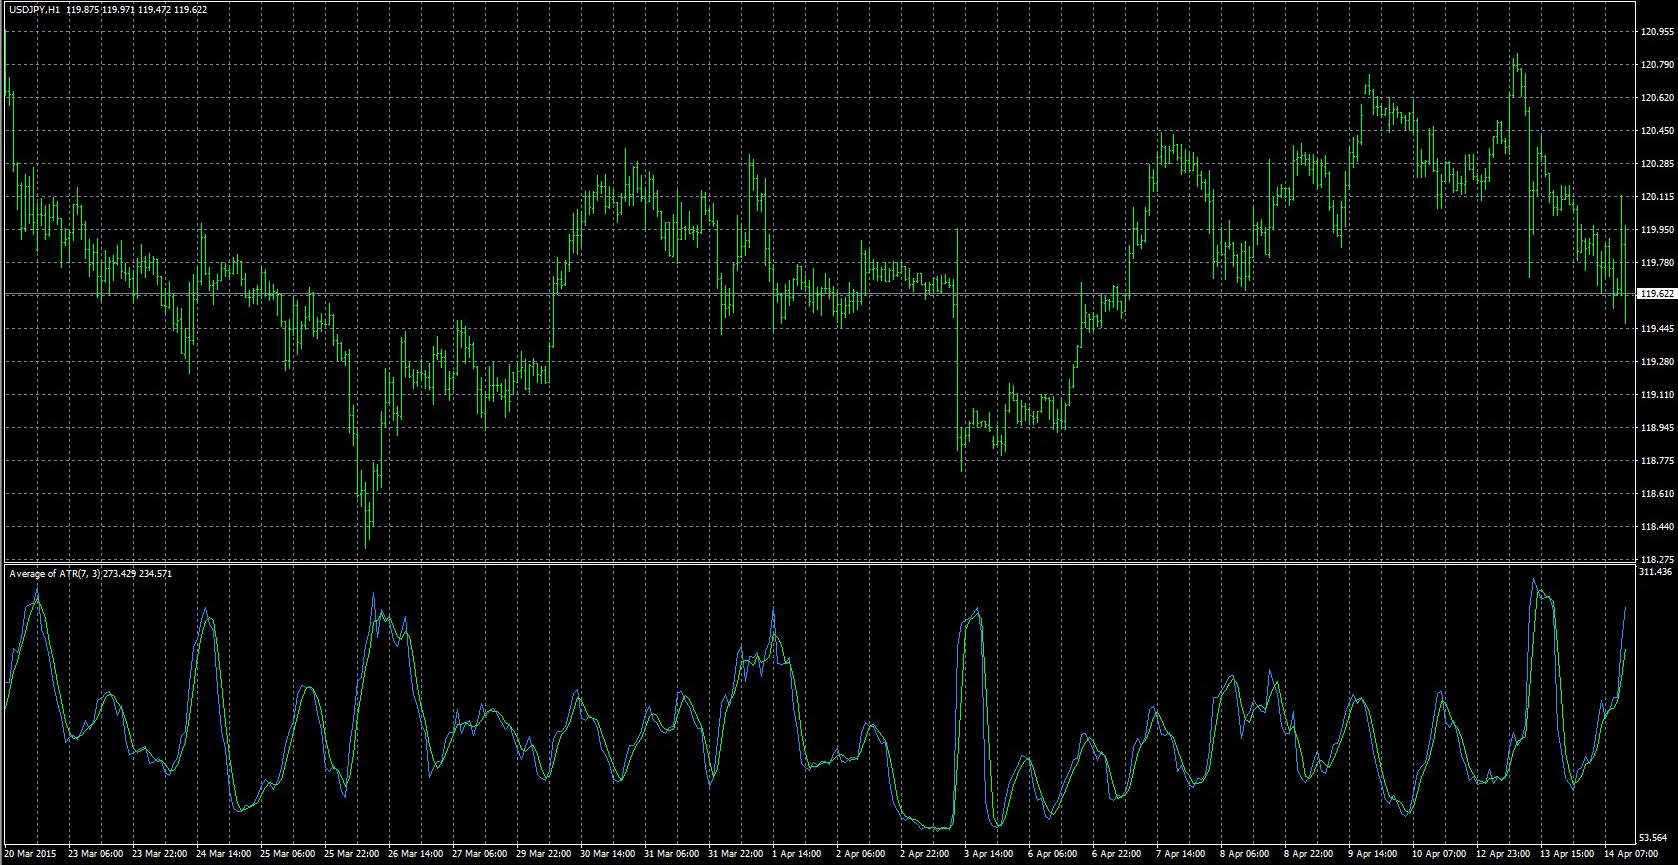Click the 30 Mar 14:00 time label

(609, 854)
